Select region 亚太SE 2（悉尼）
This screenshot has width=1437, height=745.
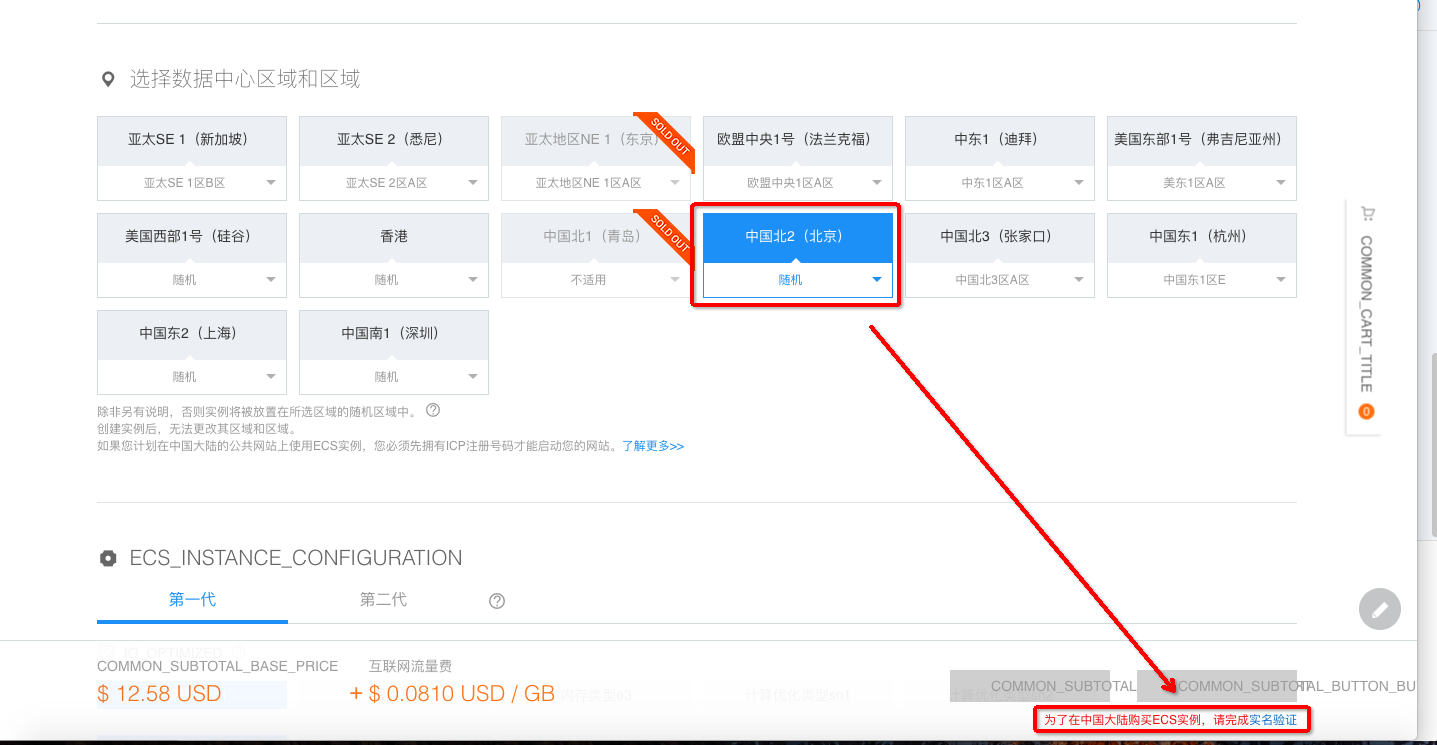pos(394,140)
